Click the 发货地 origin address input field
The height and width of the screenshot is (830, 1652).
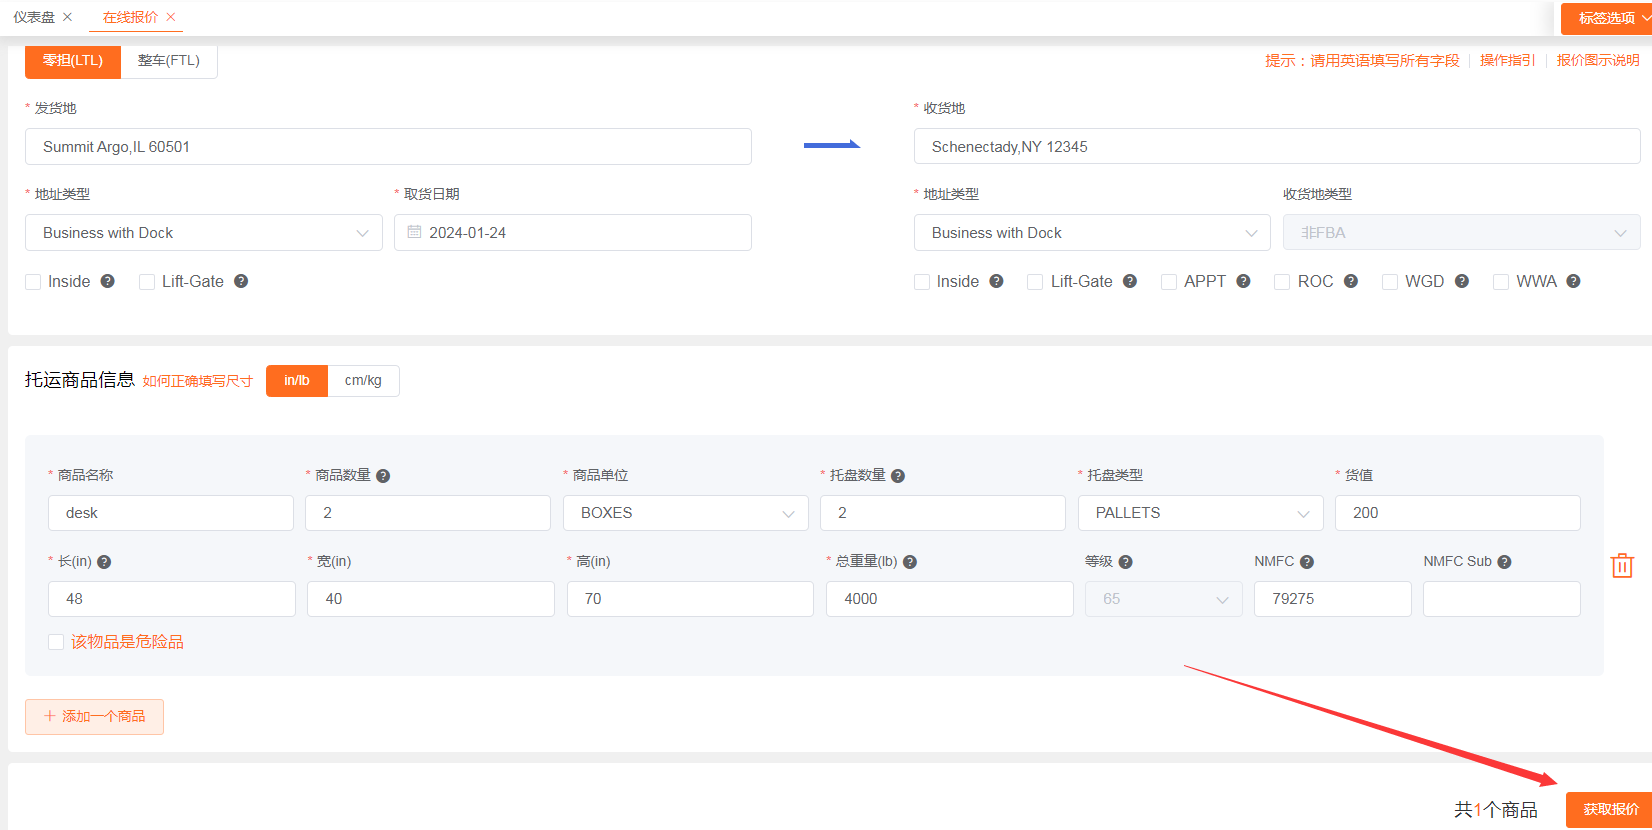point(388,147)
